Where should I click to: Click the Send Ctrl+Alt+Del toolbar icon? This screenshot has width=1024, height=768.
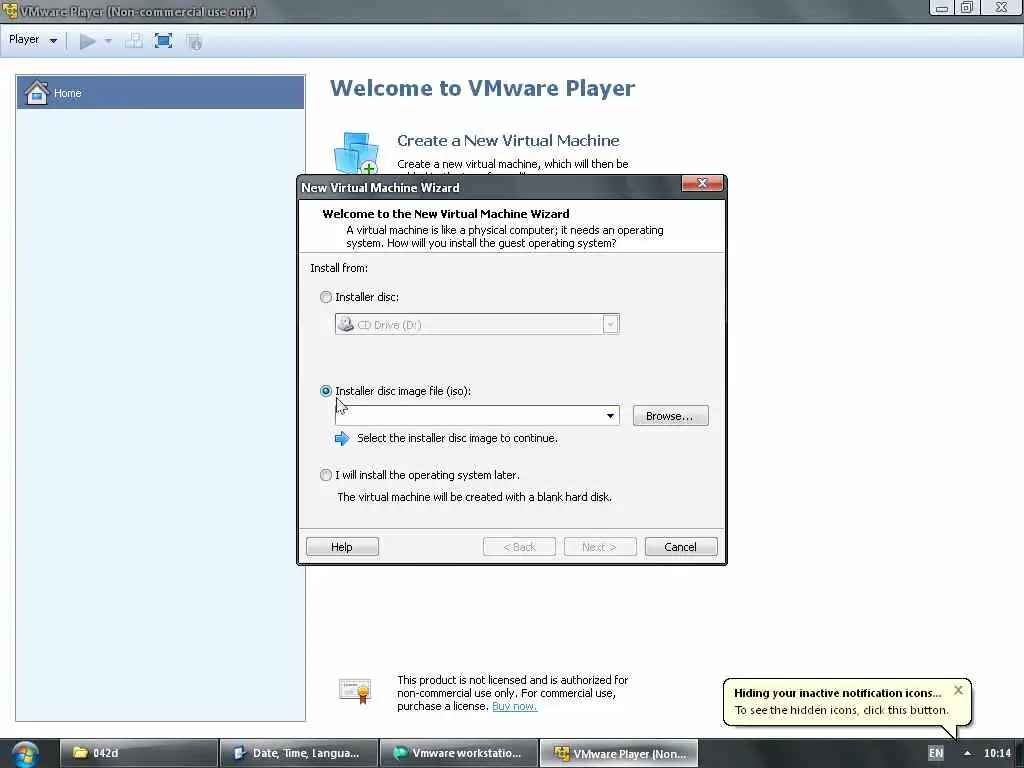134,42
